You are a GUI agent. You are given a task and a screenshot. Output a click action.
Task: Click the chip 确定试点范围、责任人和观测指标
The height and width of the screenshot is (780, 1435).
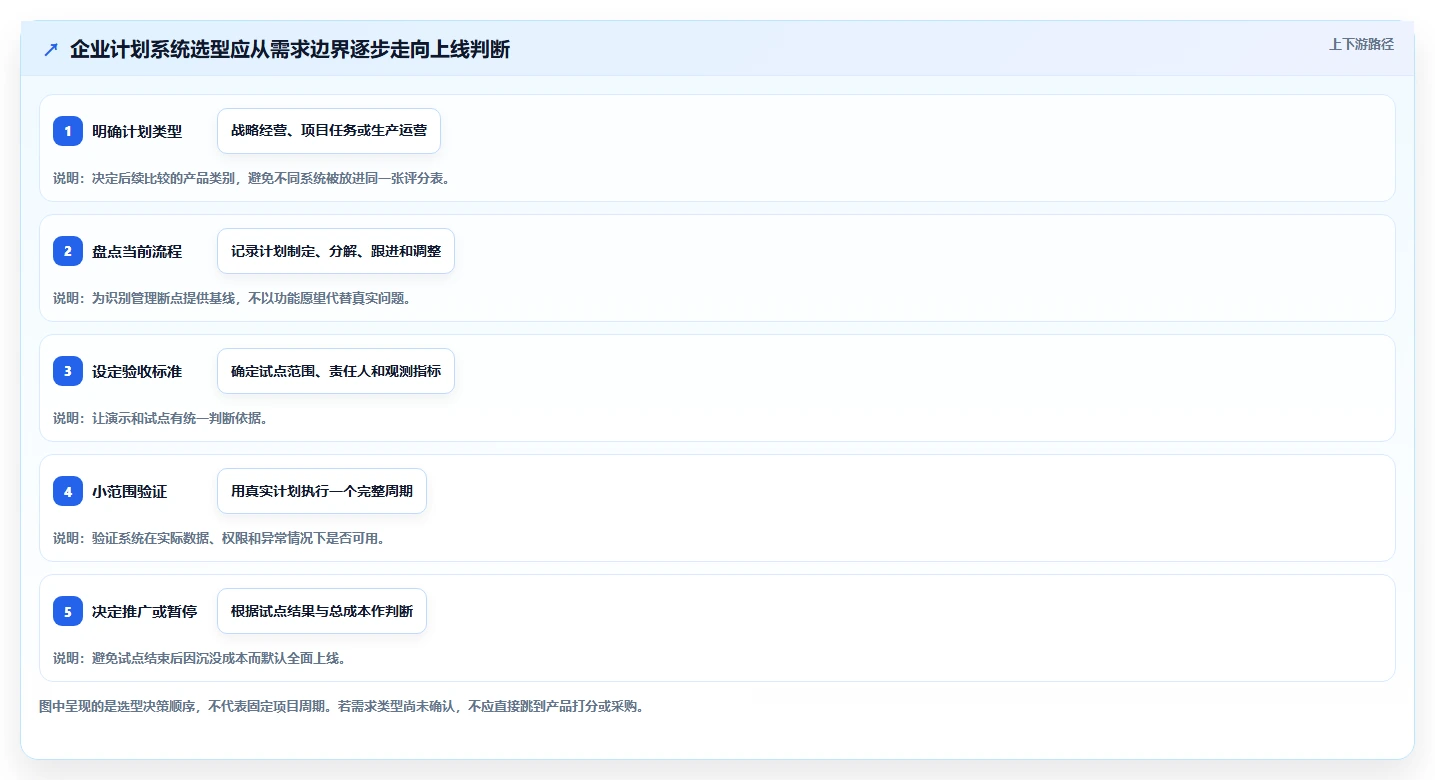coord(336,371)
